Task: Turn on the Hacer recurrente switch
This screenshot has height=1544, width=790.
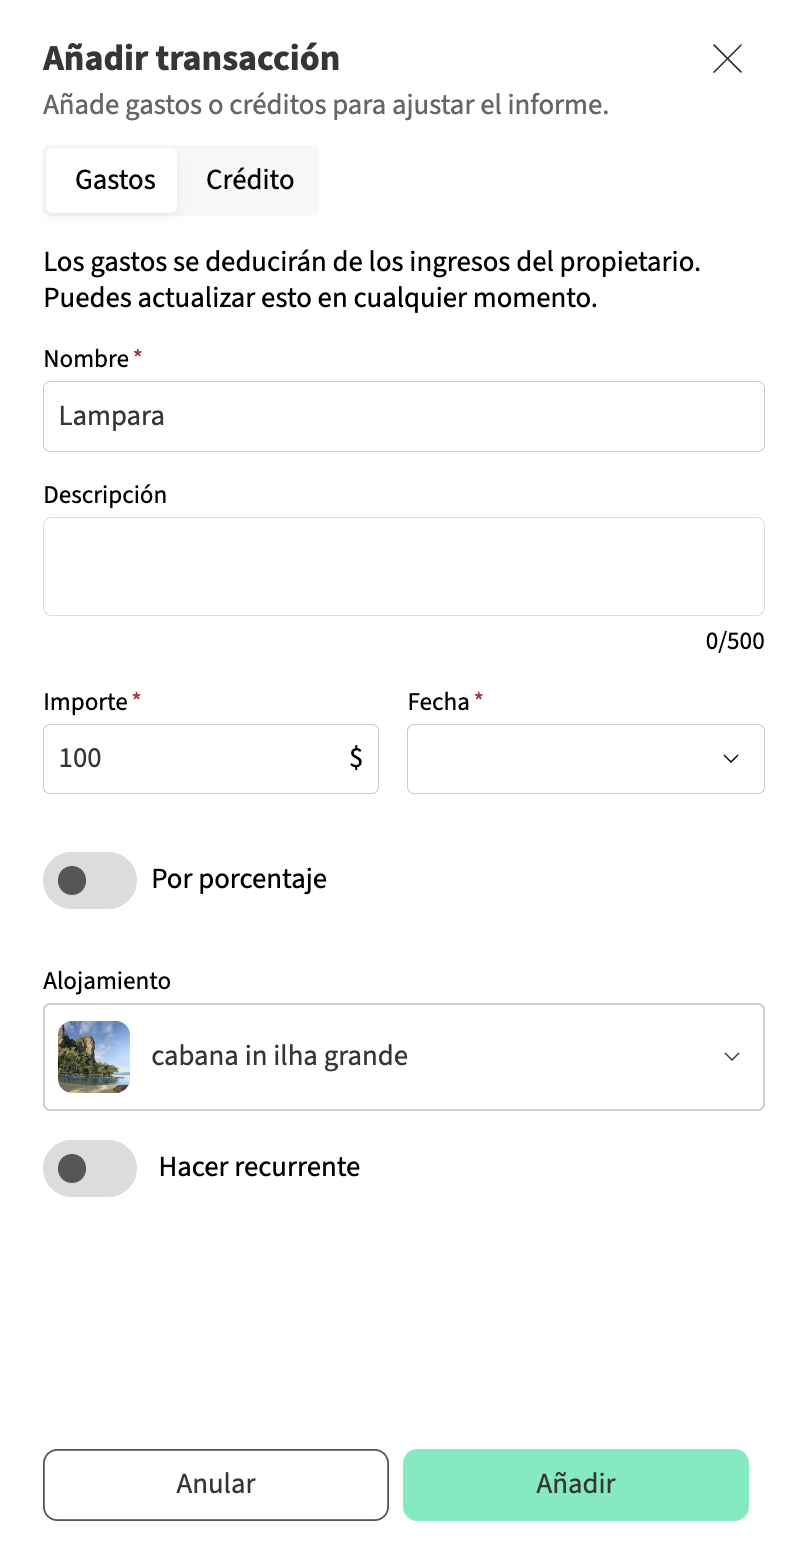Action: (x=90, y=1167)
